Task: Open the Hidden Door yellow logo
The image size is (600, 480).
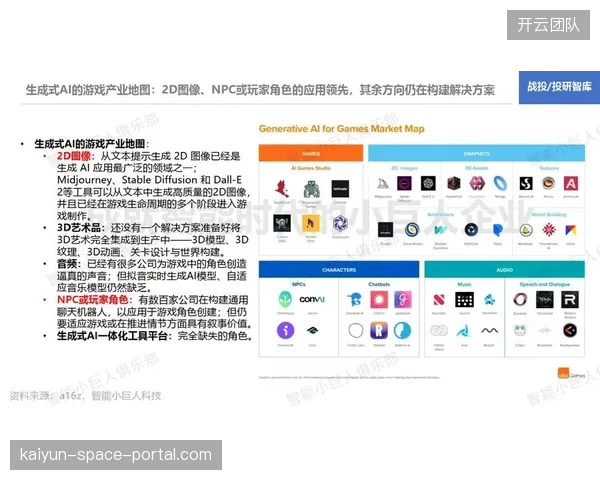Action: click(311, 223)
